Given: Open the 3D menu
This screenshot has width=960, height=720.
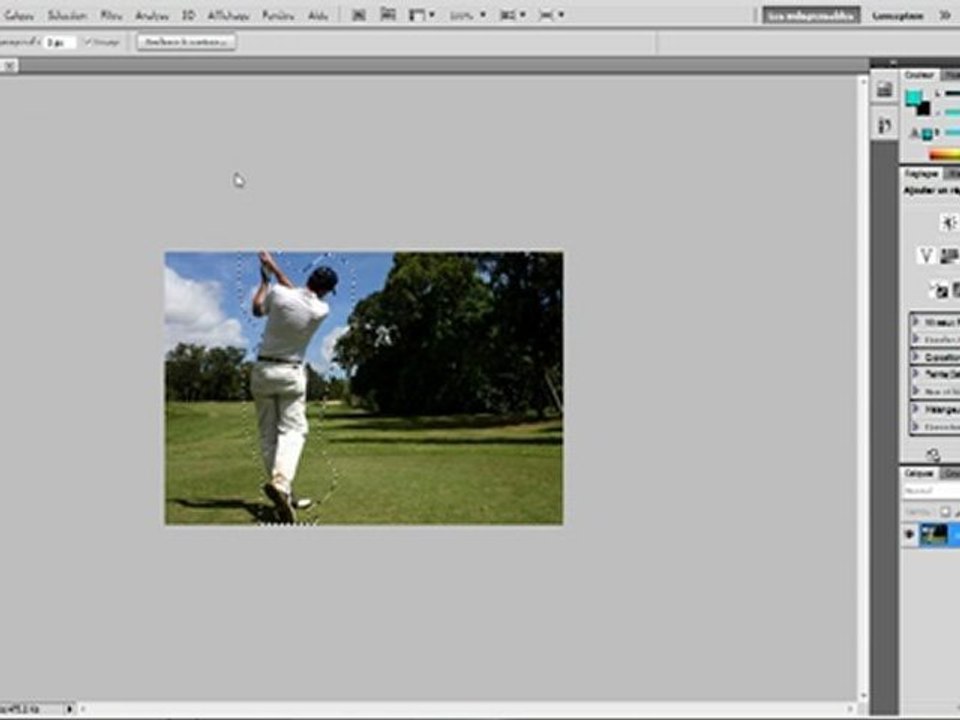Looking at the screenshot, I should [188, 15].
